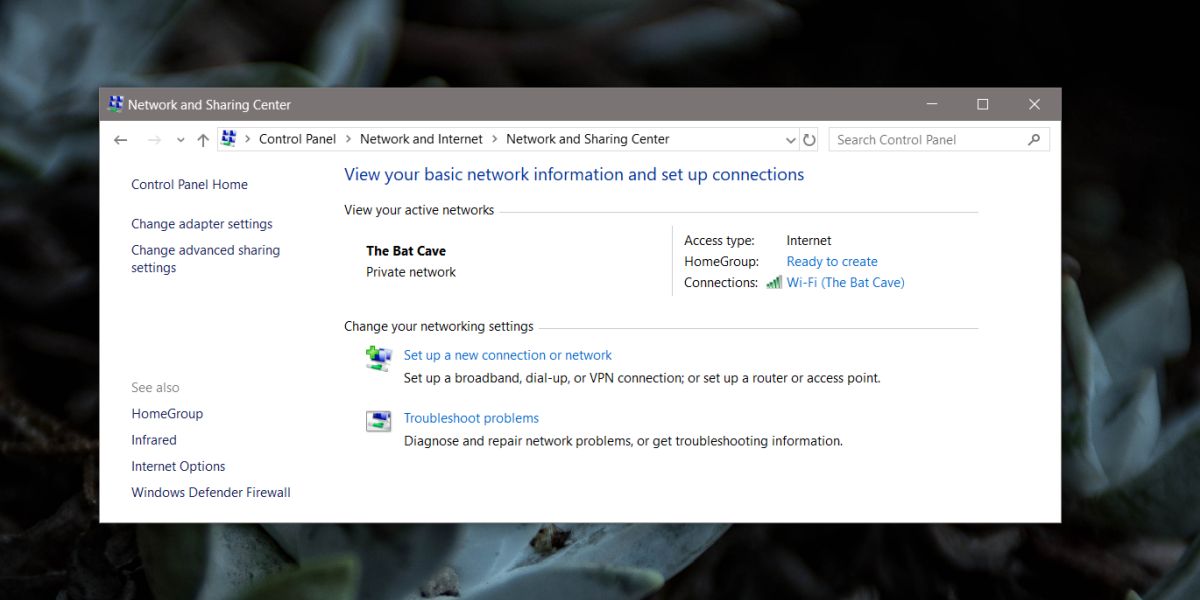The image size is (1200, 600).
Task: Click the Network and Sharing Center title icon
Action: (x=116, y=104)
